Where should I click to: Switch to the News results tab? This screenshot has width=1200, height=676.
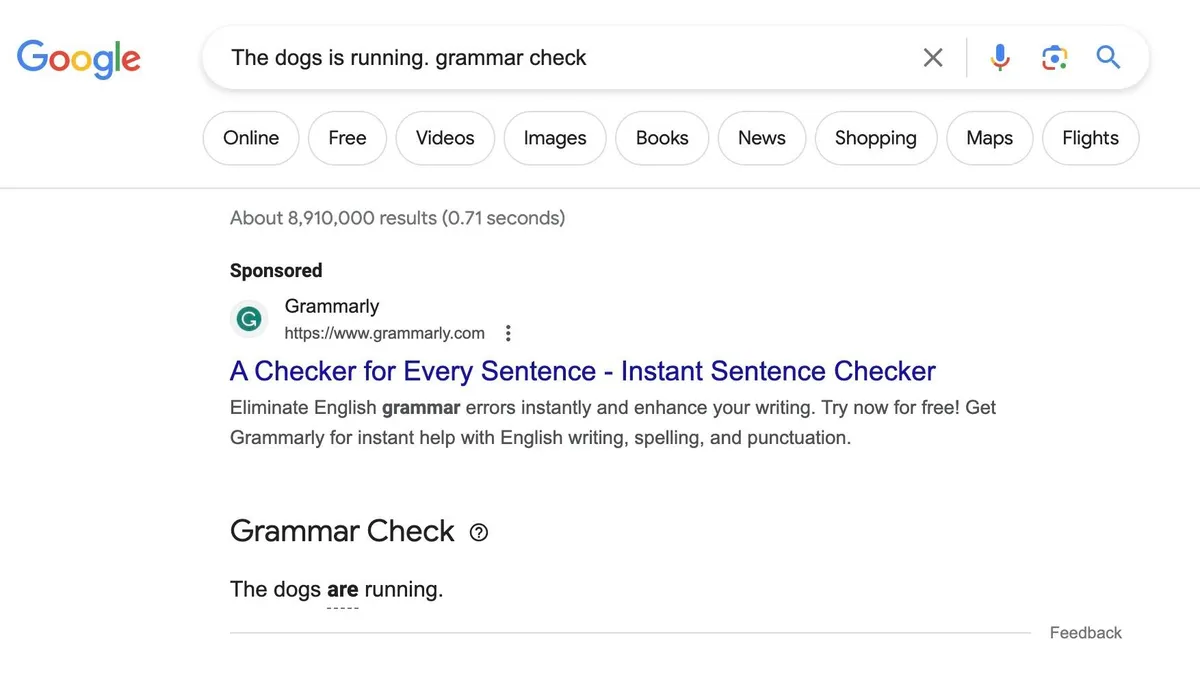tap(761, 138)
